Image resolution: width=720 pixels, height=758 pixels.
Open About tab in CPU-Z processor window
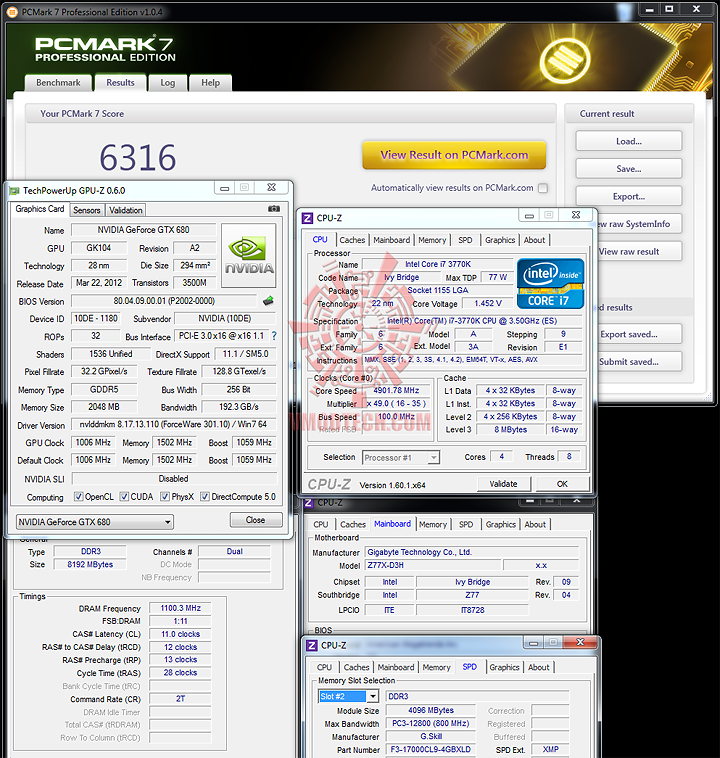[534, 240]
